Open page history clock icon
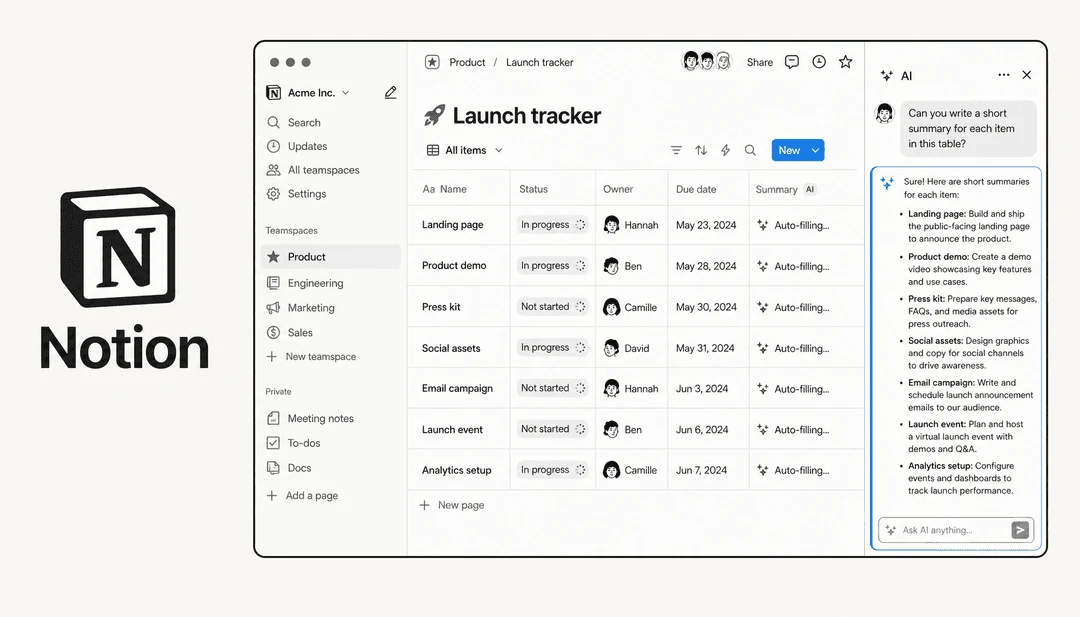This screenshot has height=617, width=1080. click(x=819, y=62)
